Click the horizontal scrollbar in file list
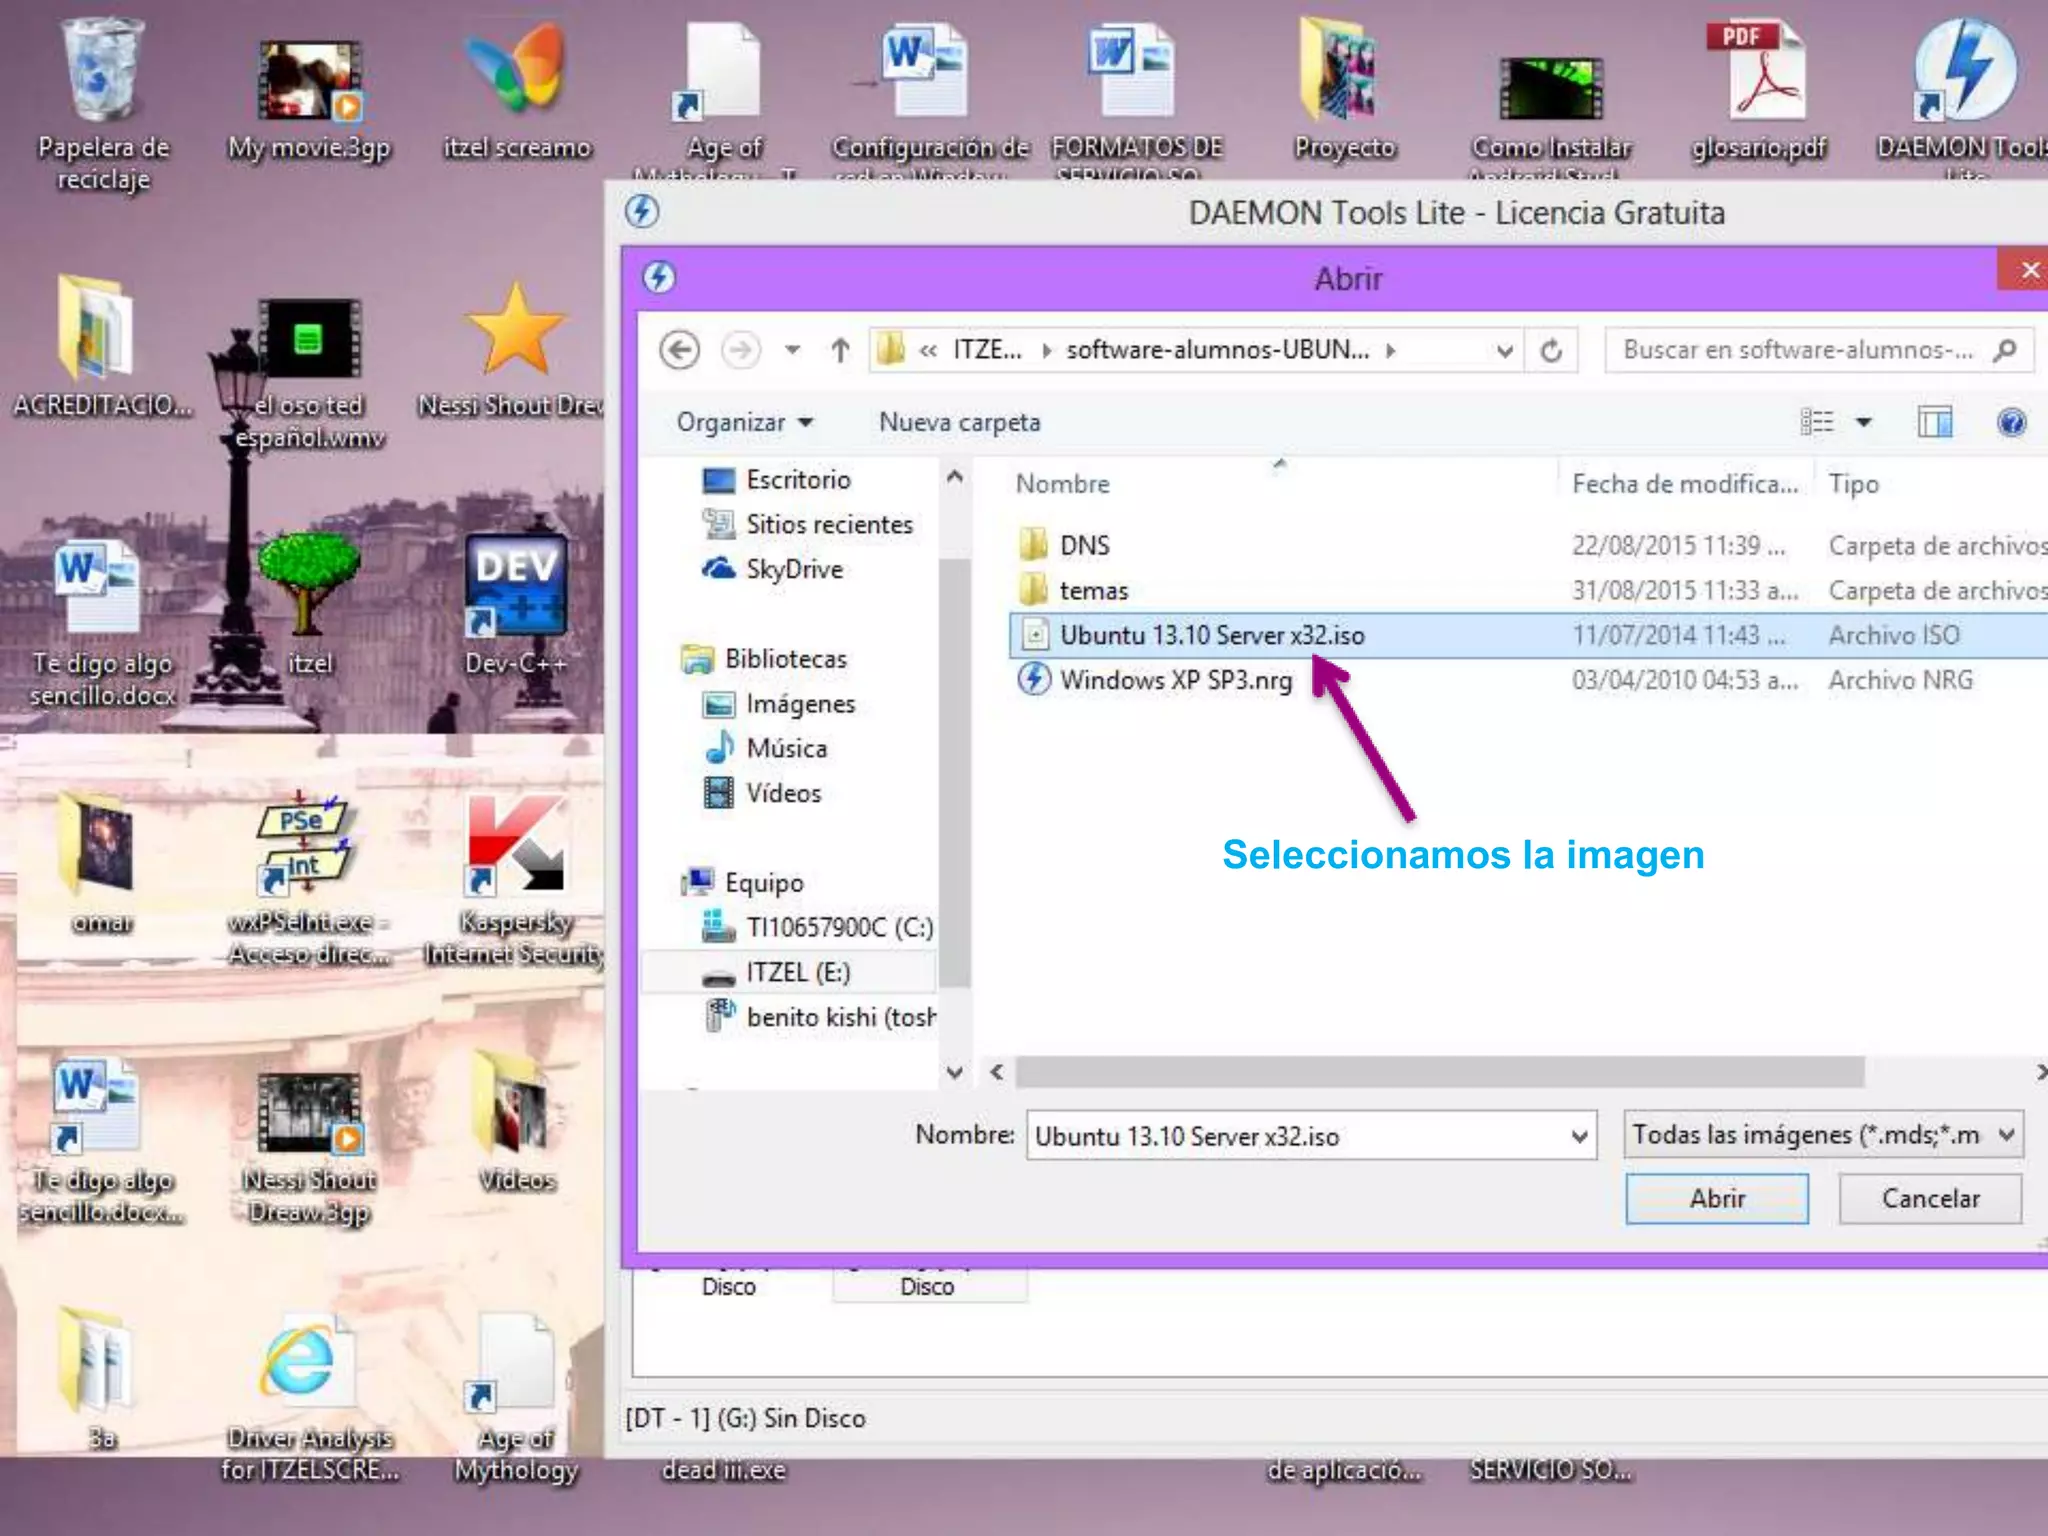The image size is (2048, 1536). (1440, 1072)
